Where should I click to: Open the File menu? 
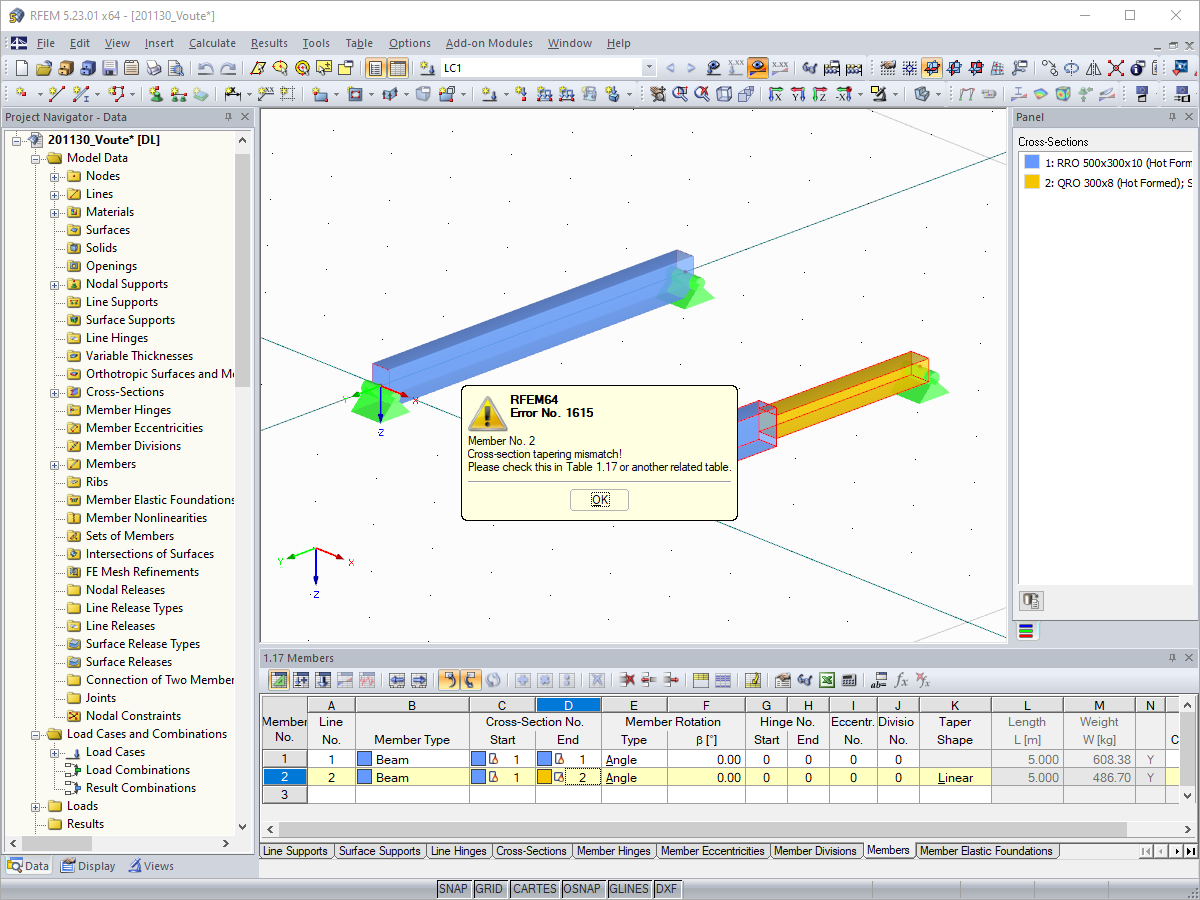coord(46,43)
